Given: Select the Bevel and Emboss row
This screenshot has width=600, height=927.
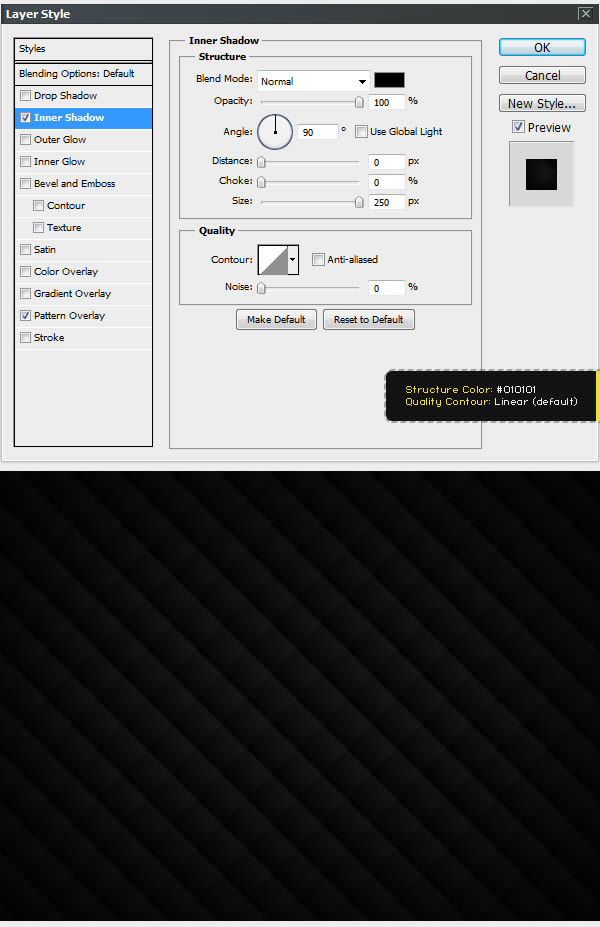Looking at the screenshot, I should (x=83, y=184).
